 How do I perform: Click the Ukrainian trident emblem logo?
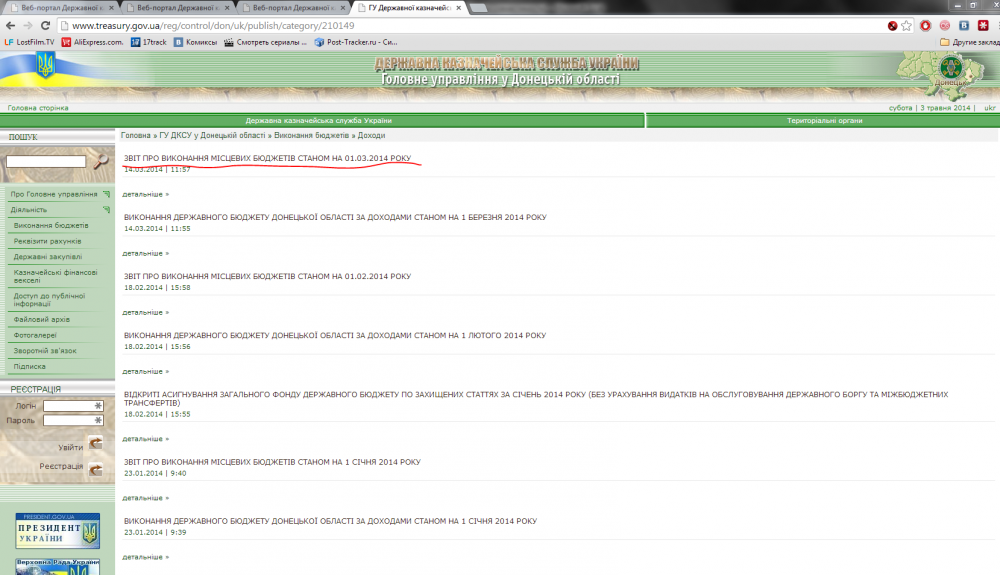[x=45, y=68]
